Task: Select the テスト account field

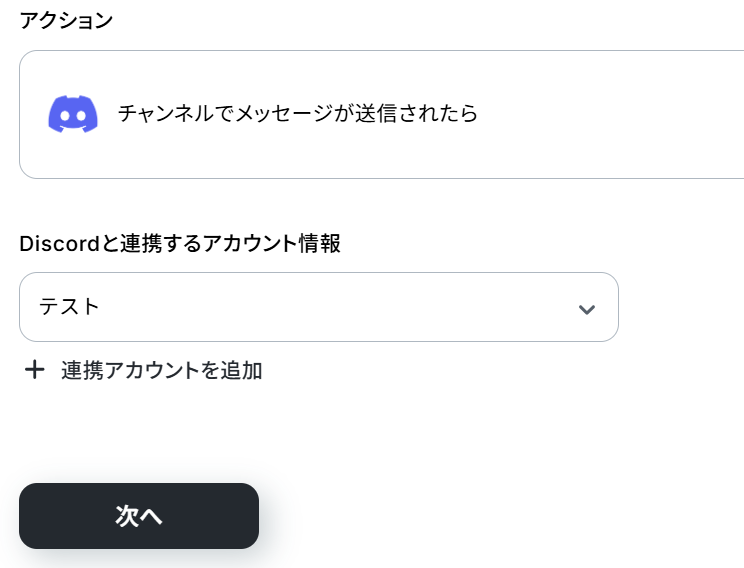Action: 319,307
